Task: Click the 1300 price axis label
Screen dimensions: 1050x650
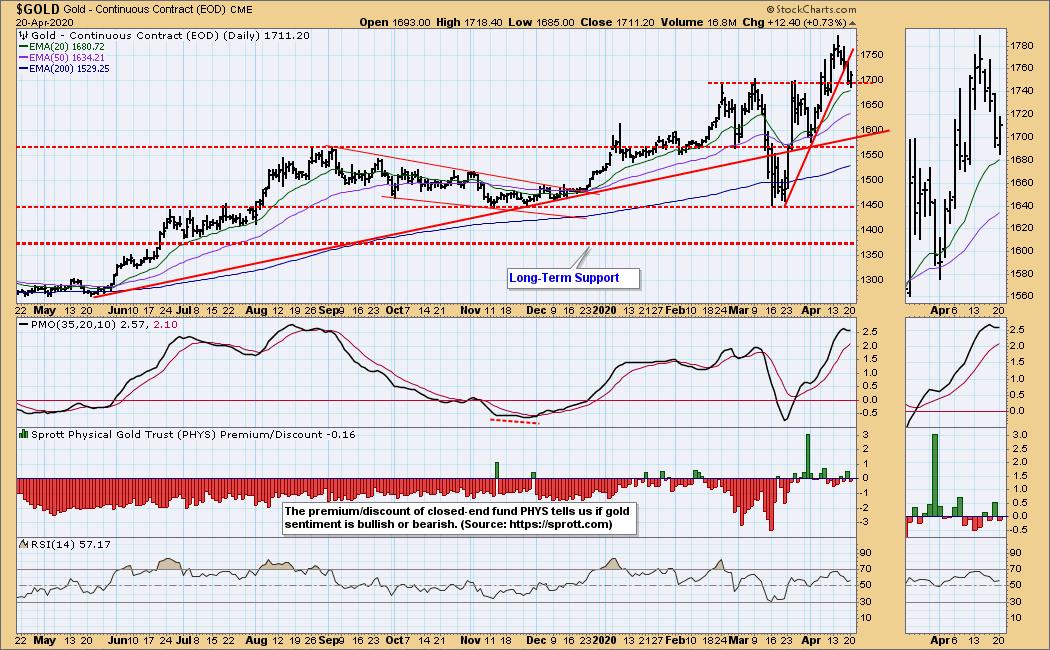Action: 872,280
